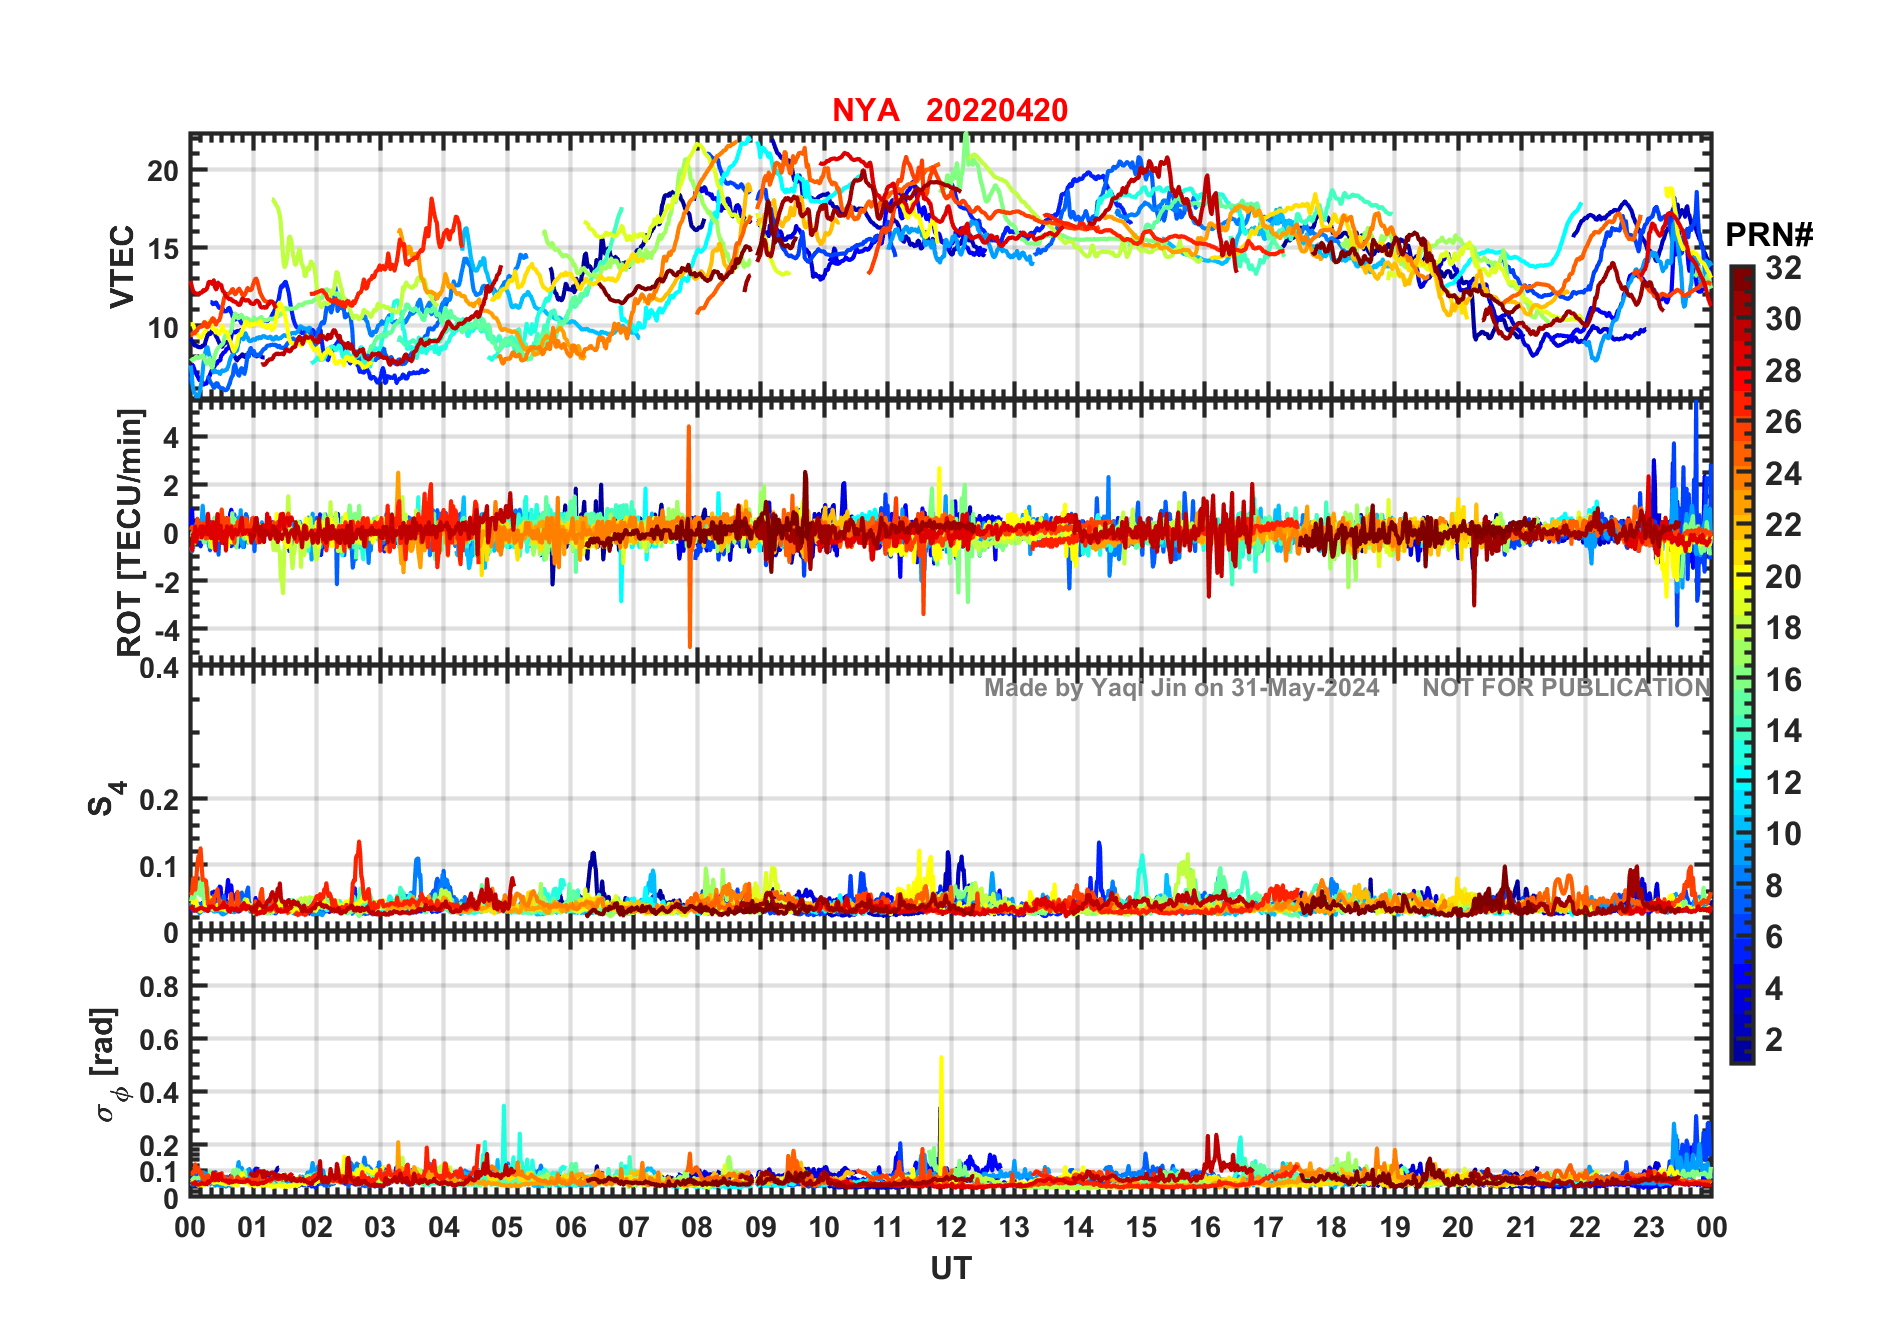Image resolution: width=1902 pixels, height=1330 pixels.
Task: Click colorbar tick label 16
Action: (1784, 680)
